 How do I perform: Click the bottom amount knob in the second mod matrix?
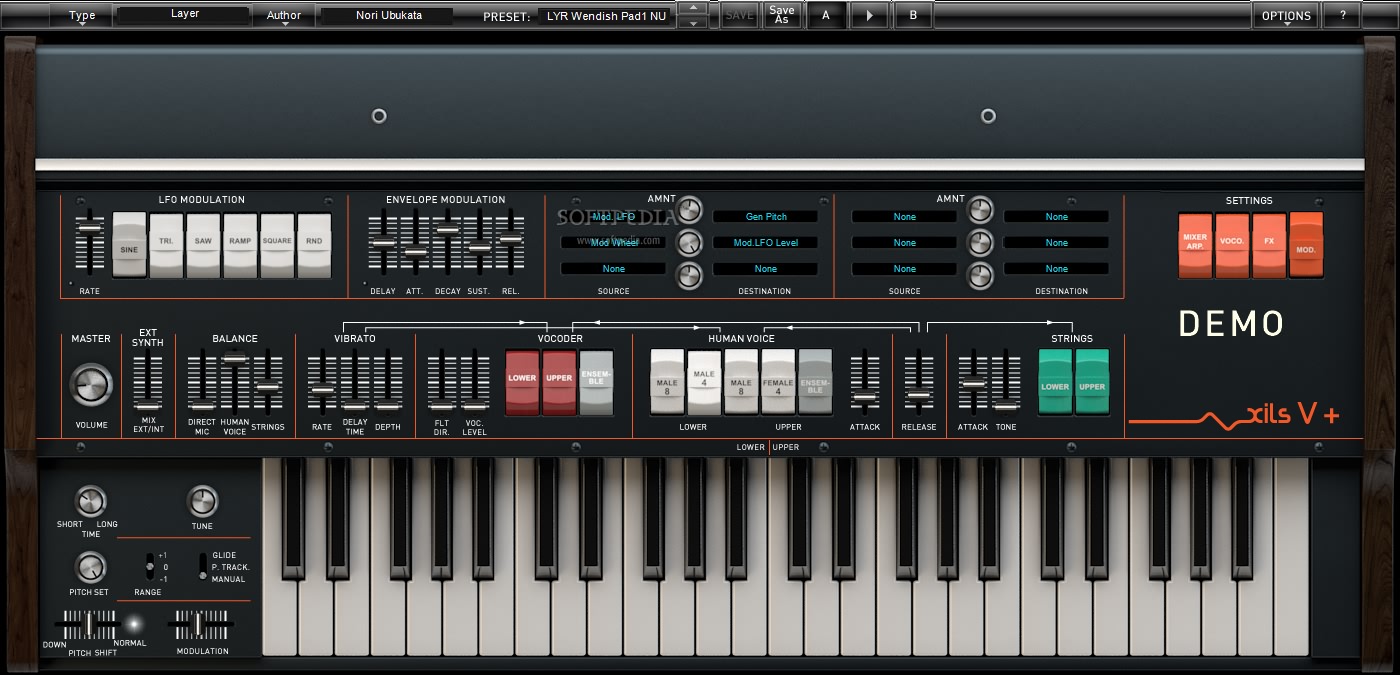point(981,276)
